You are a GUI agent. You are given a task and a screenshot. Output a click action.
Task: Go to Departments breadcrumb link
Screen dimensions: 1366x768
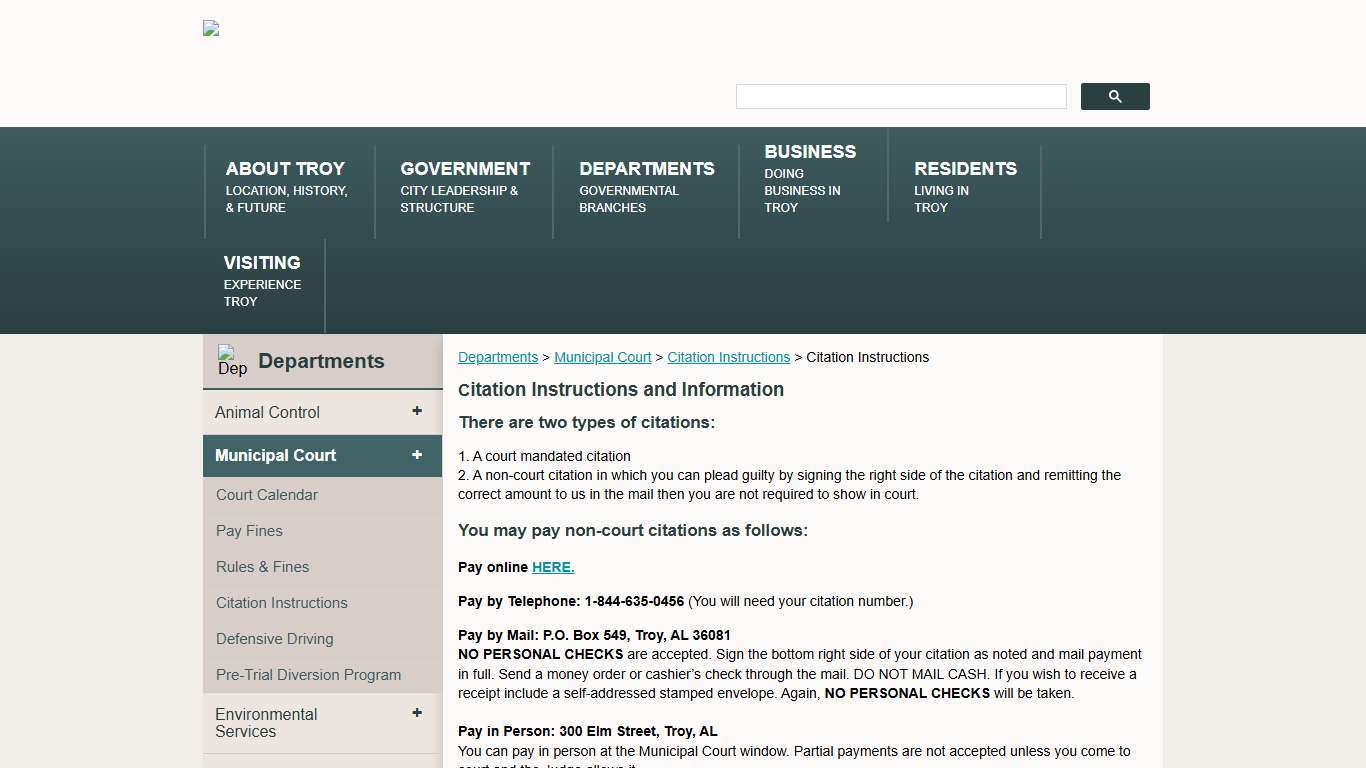pos(498,357)
